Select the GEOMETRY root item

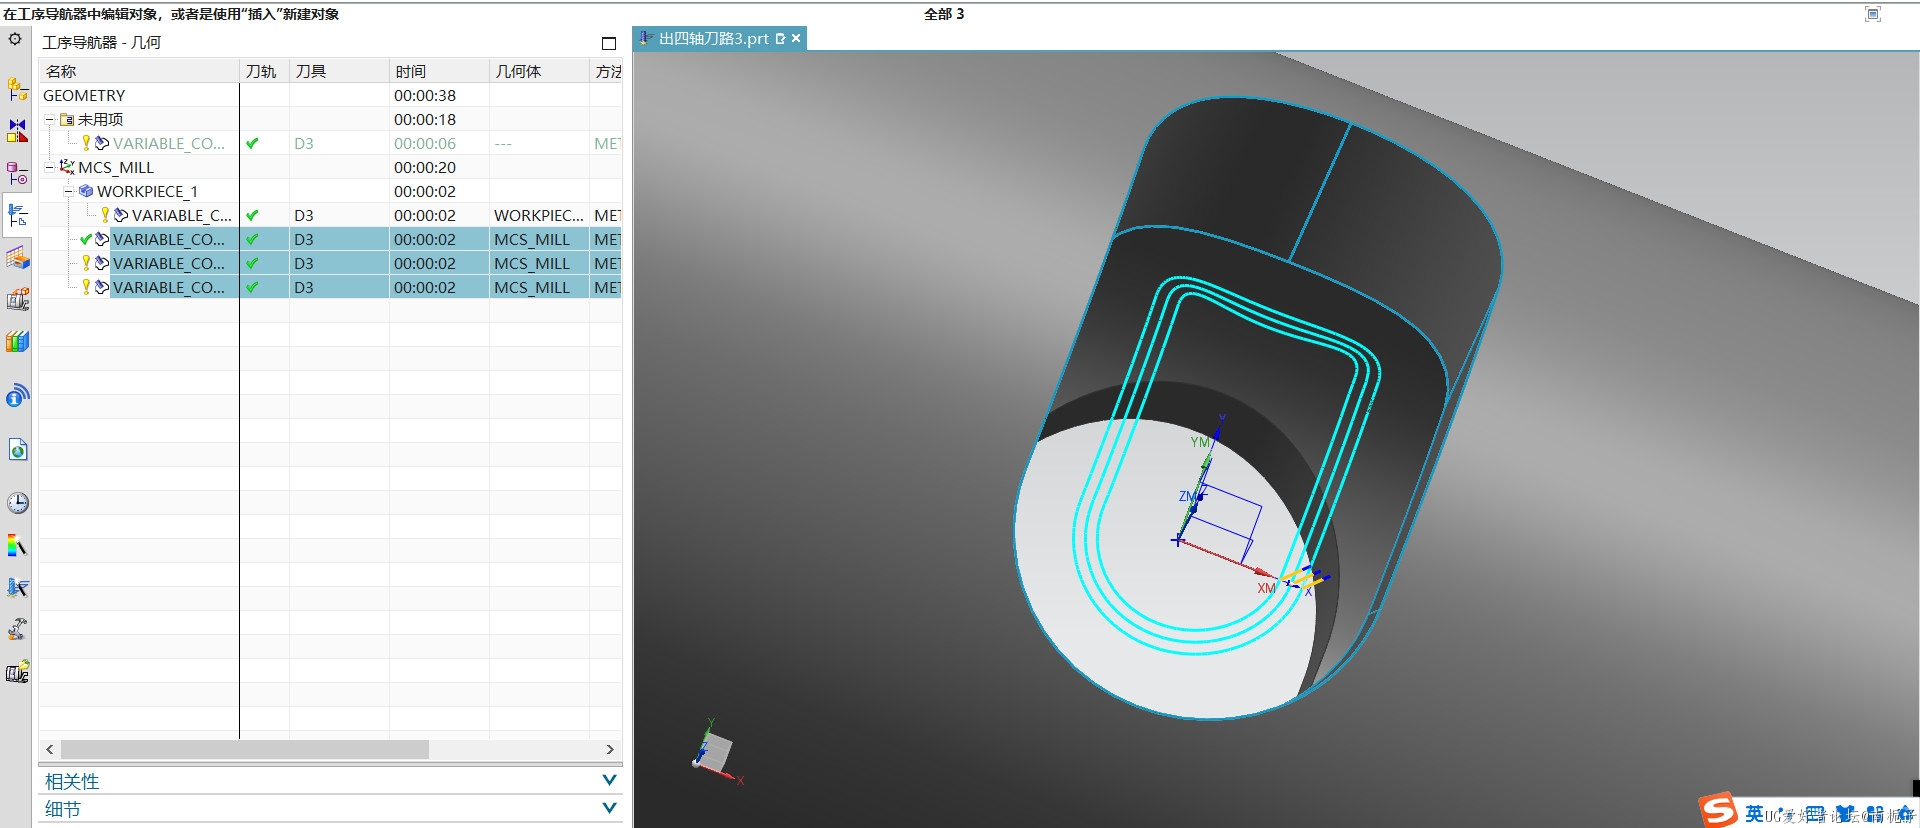(84, 96)
